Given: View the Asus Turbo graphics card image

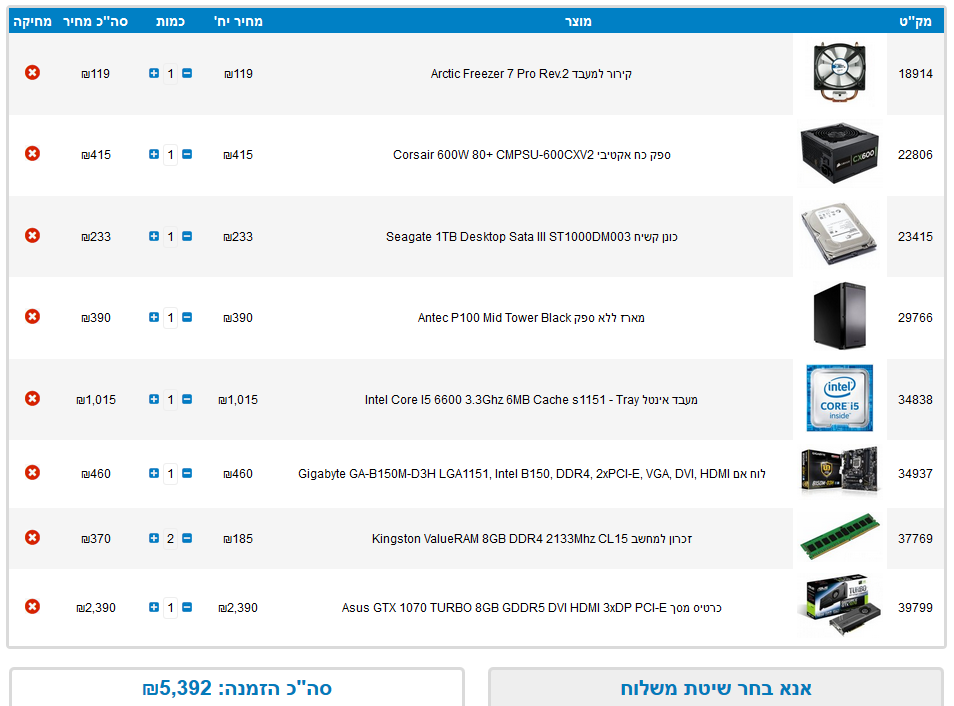Looking at the screenshot, I should tap(840, 605).
